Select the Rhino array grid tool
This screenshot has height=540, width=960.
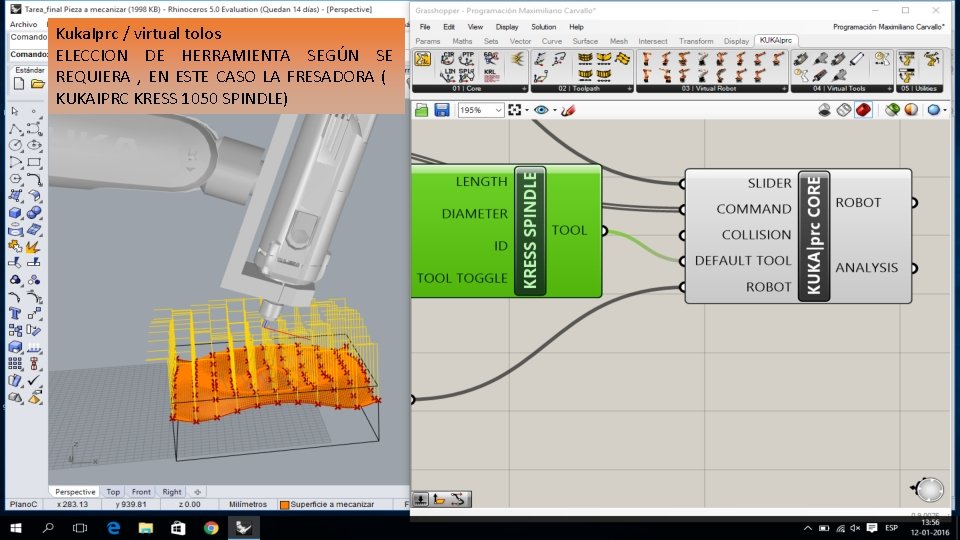15,364
